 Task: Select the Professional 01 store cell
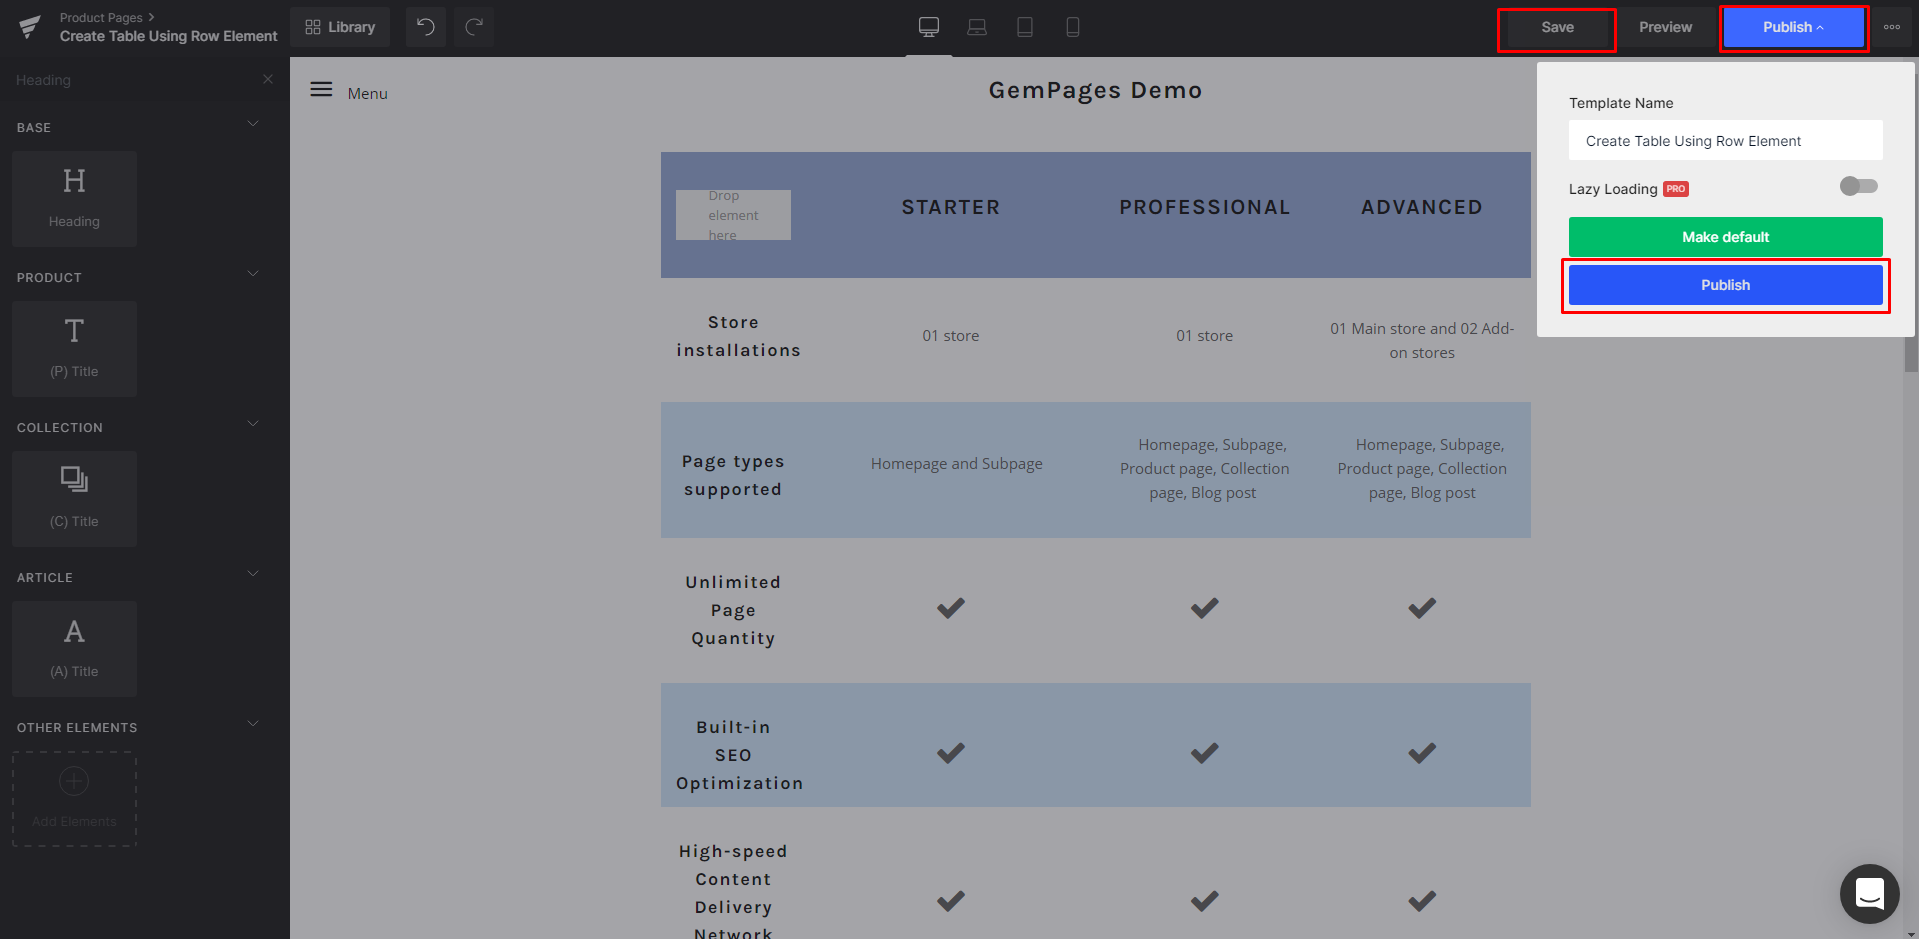1205,336
